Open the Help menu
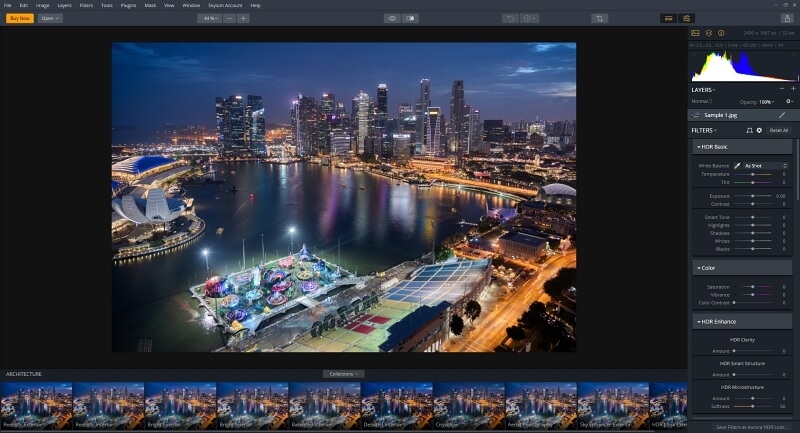The height and width of the screenshot is (433, 800). [x=256, y=5]
